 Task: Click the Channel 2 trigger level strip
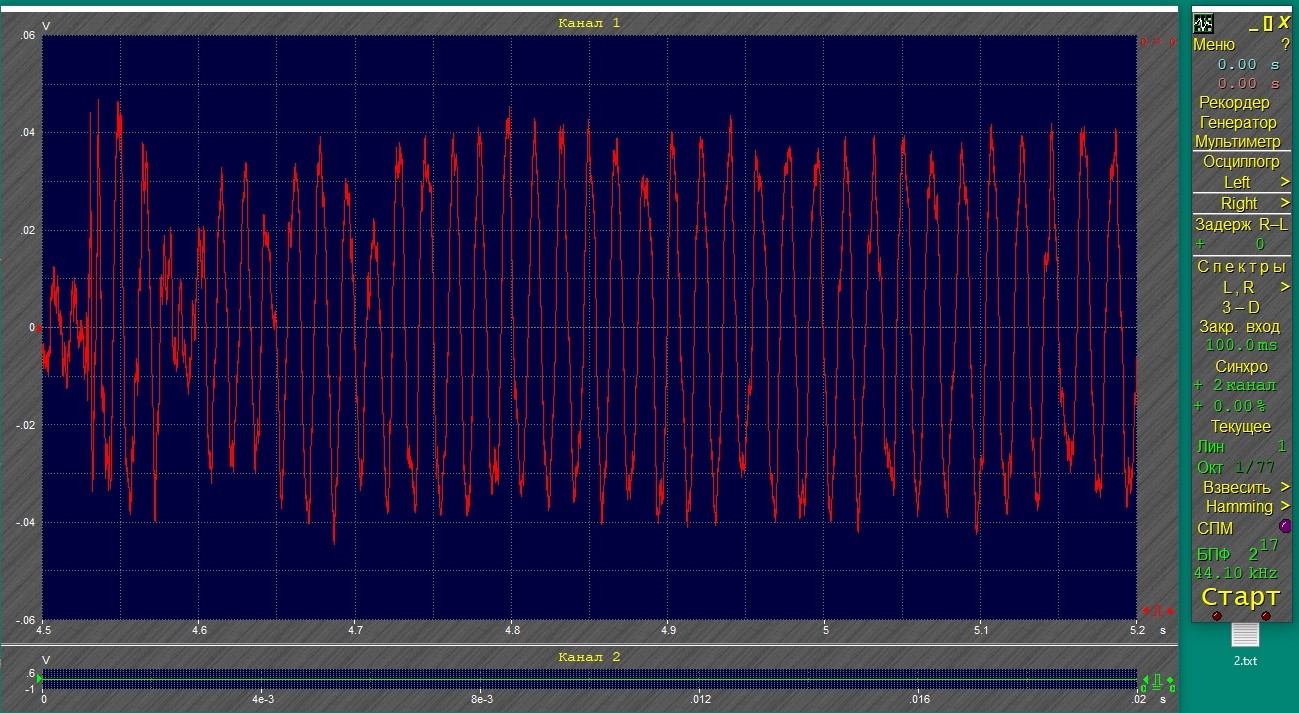click(590, 678)
